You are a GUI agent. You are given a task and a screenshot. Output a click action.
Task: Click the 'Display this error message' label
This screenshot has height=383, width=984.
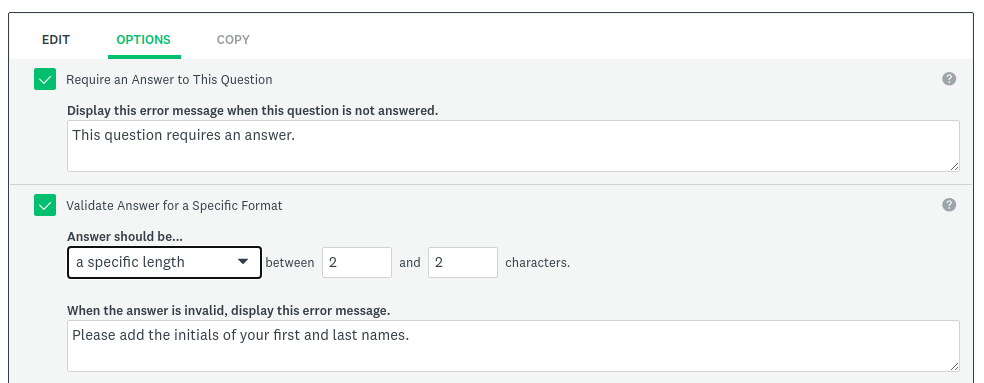[x=253, y=111]
